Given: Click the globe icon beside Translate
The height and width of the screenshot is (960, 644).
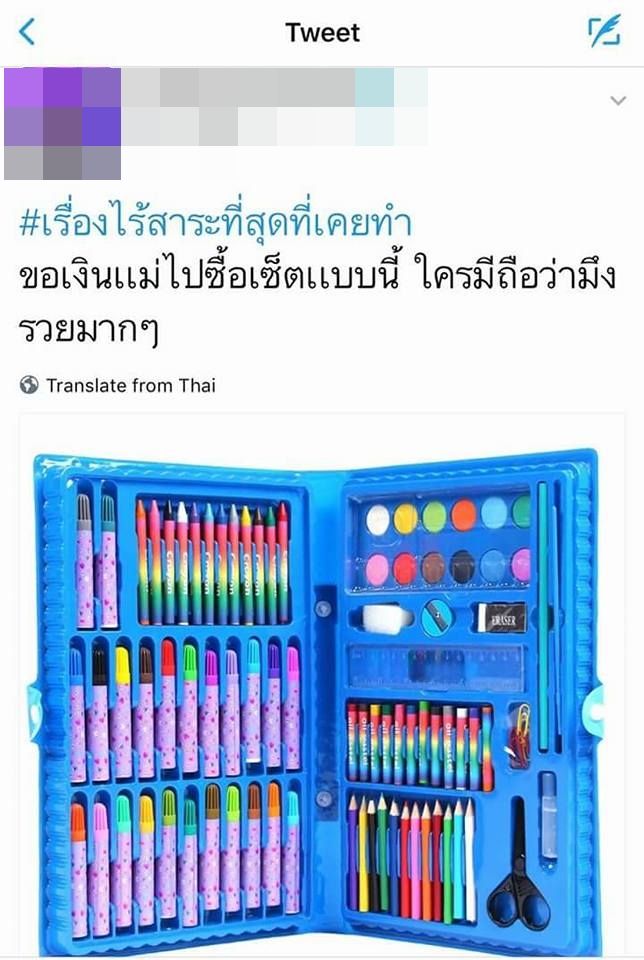Looking at the screenshot, I should [29, 385].
